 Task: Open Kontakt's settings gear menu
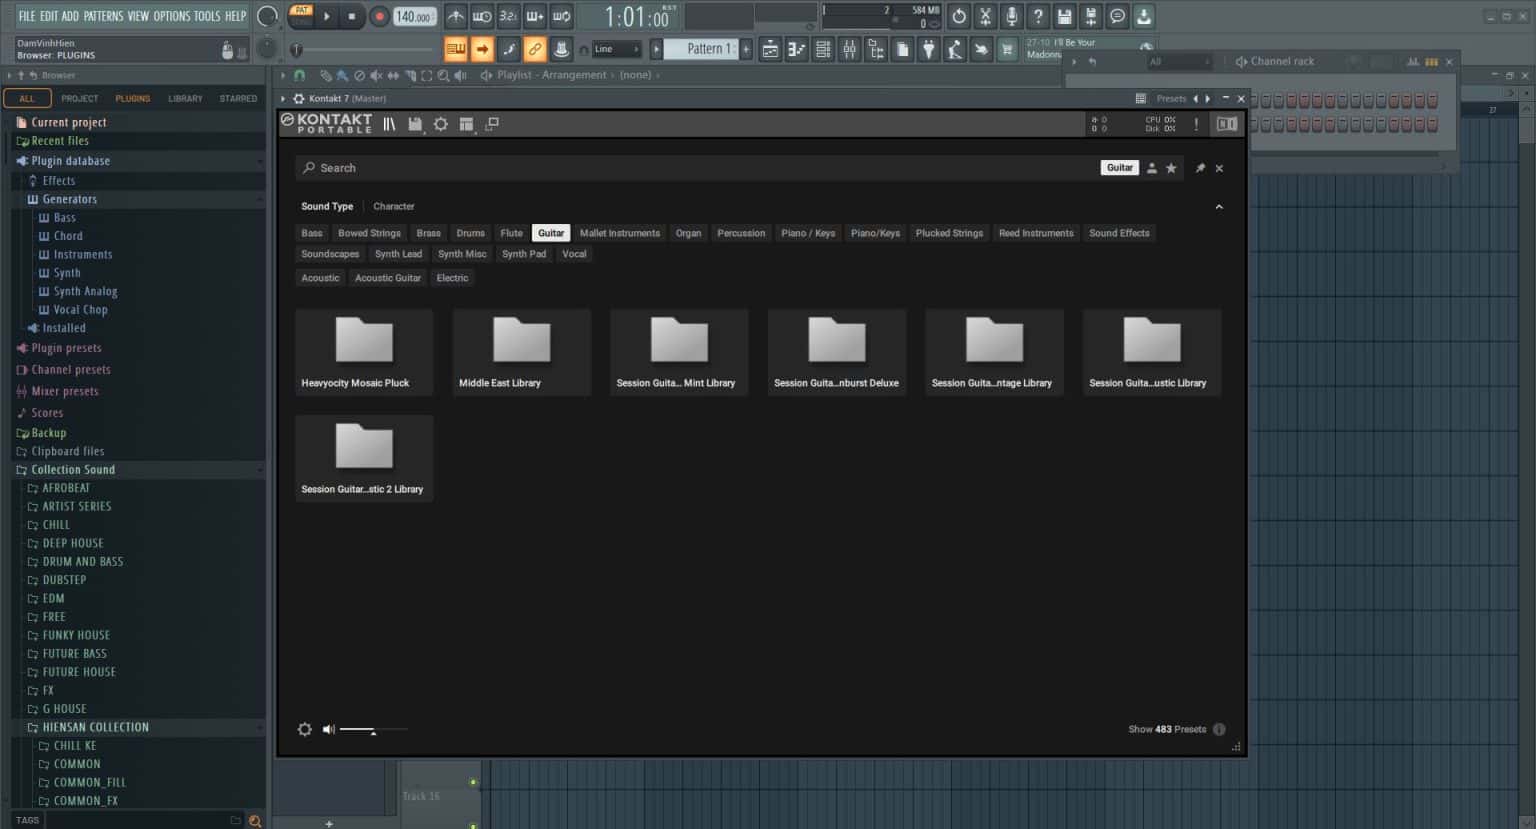440,123
